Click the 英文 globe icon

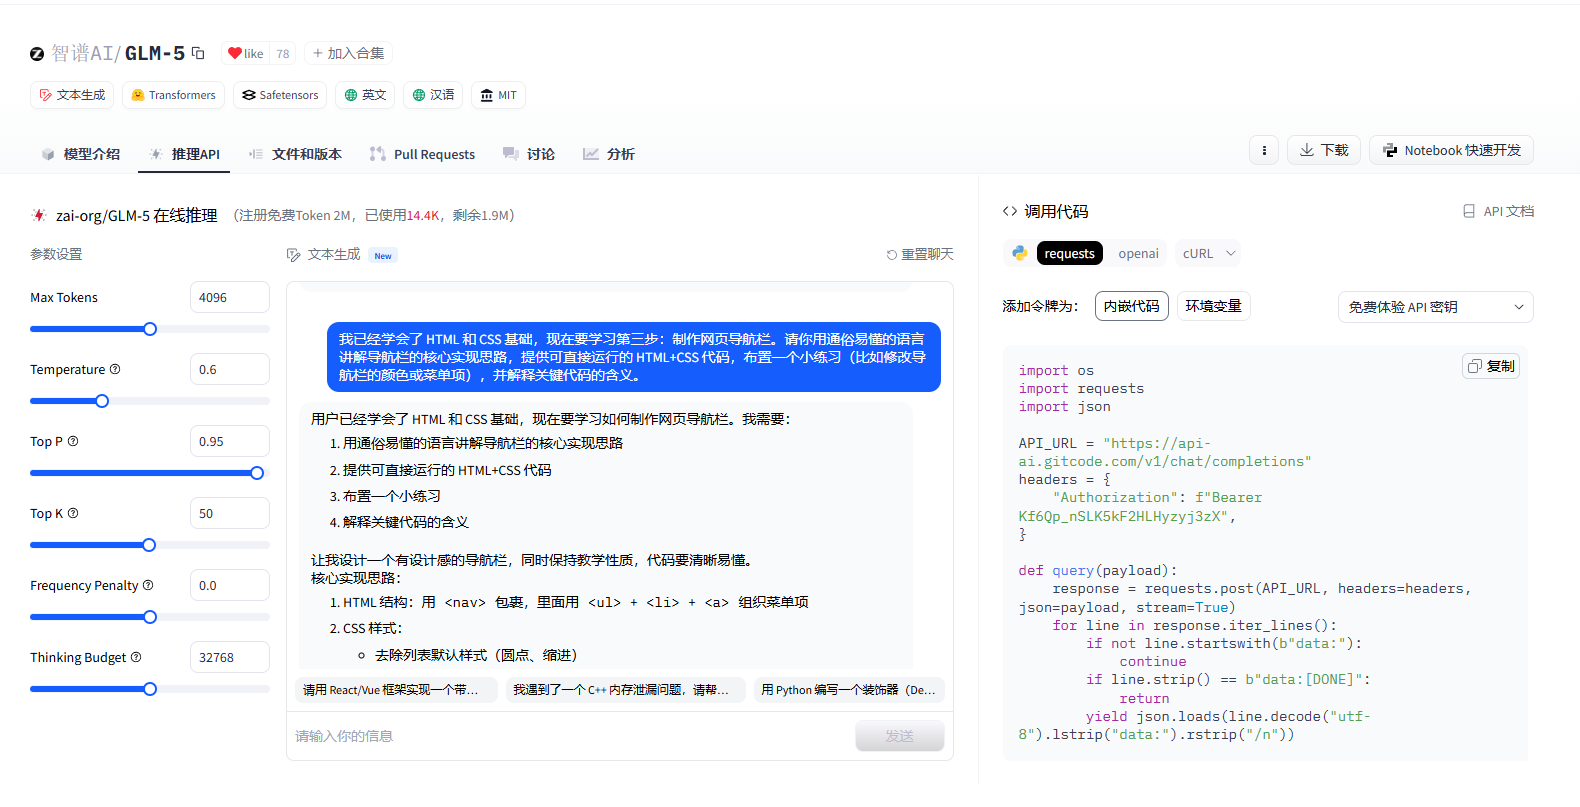tap(351, 95)
